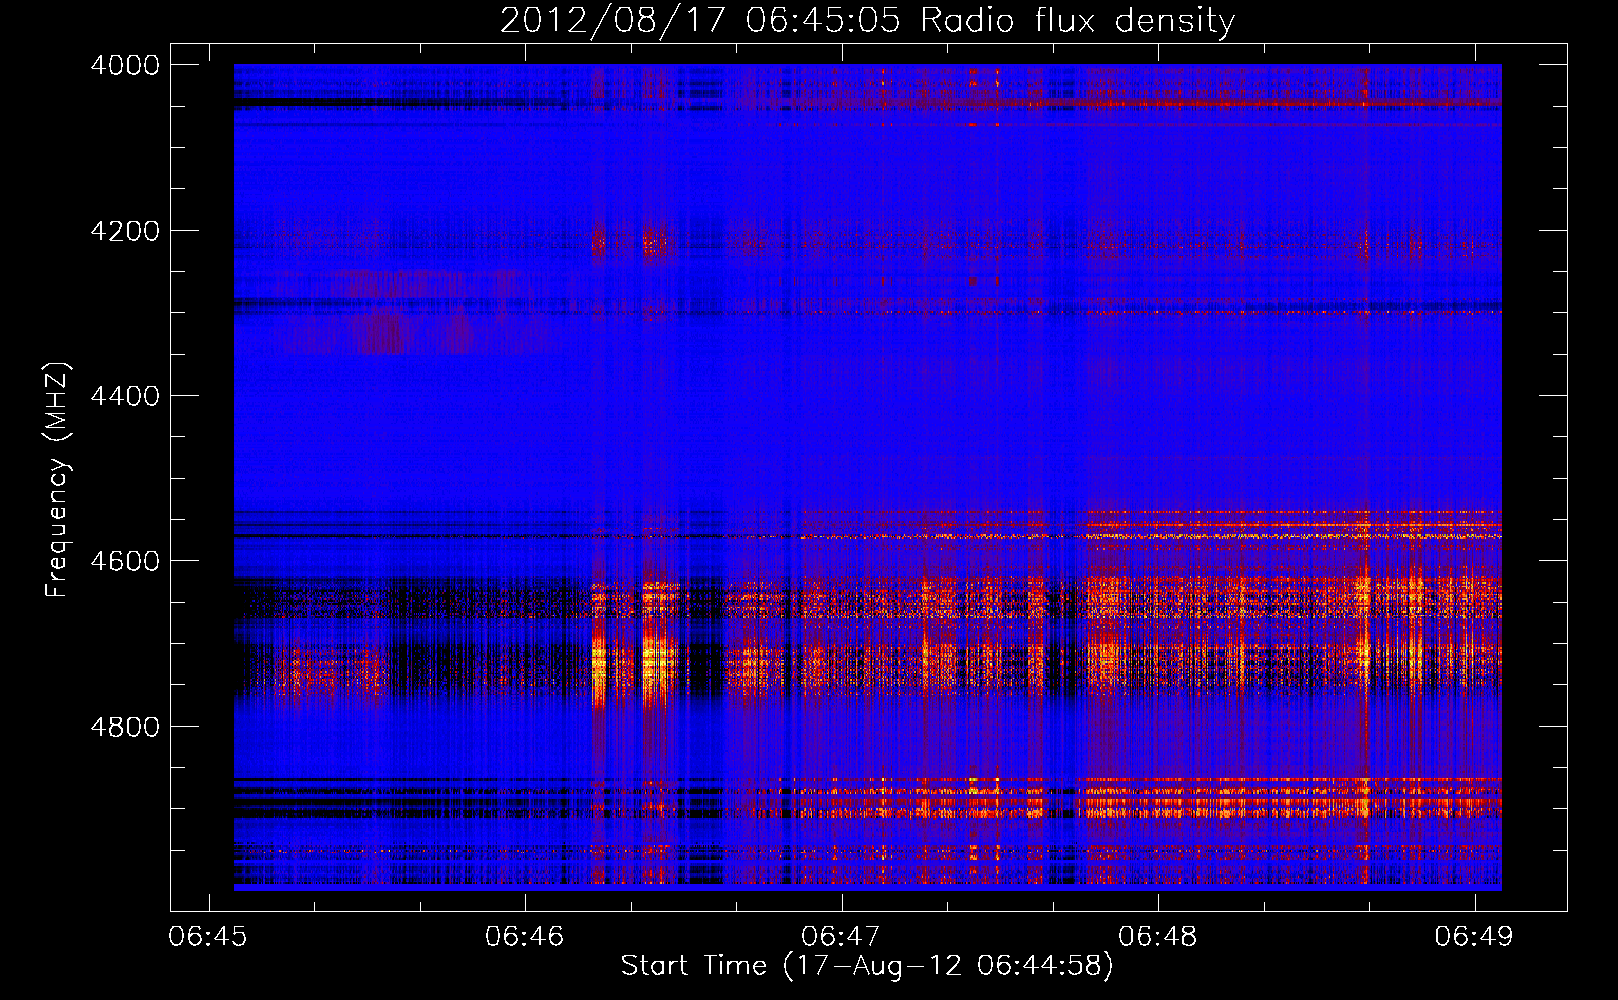Click the plot title "2012/08/17 06:45:05 Radio flux density"
1618x1000 pixels.
click(x=867, y=20)
